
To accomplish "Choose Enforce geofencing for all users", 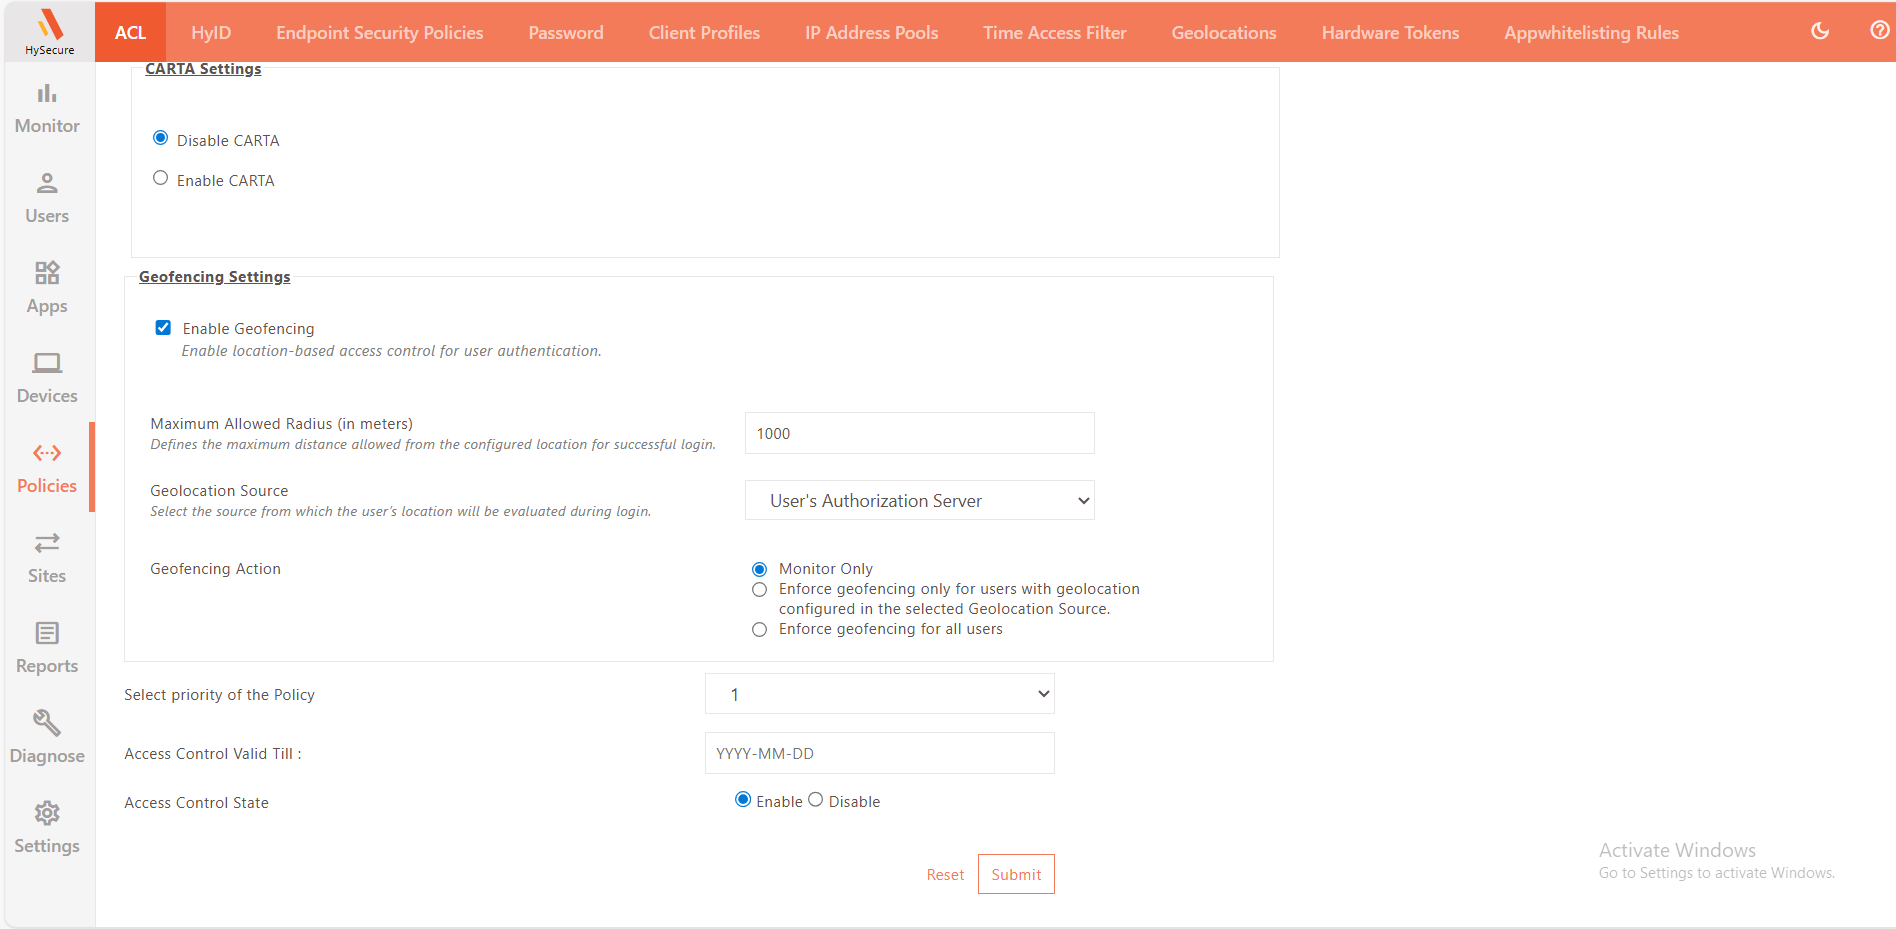I will point(760,630).
